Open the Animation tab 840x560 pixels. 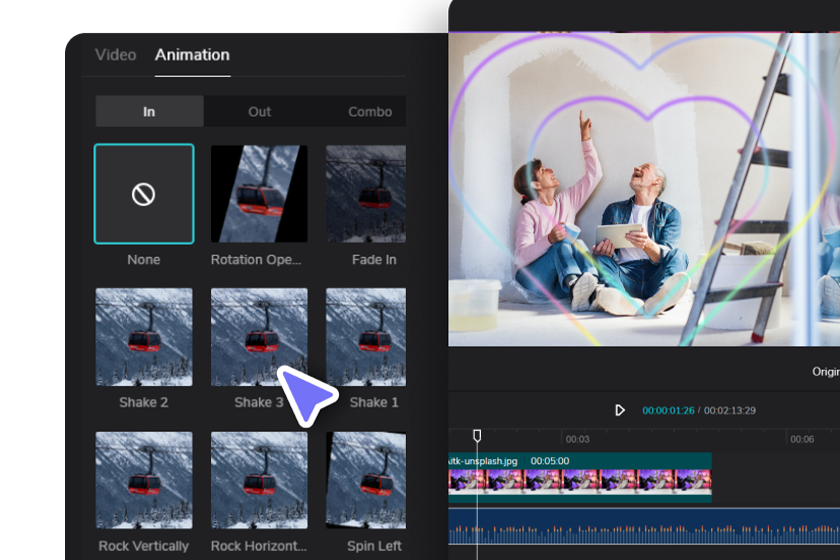point(192,55)
